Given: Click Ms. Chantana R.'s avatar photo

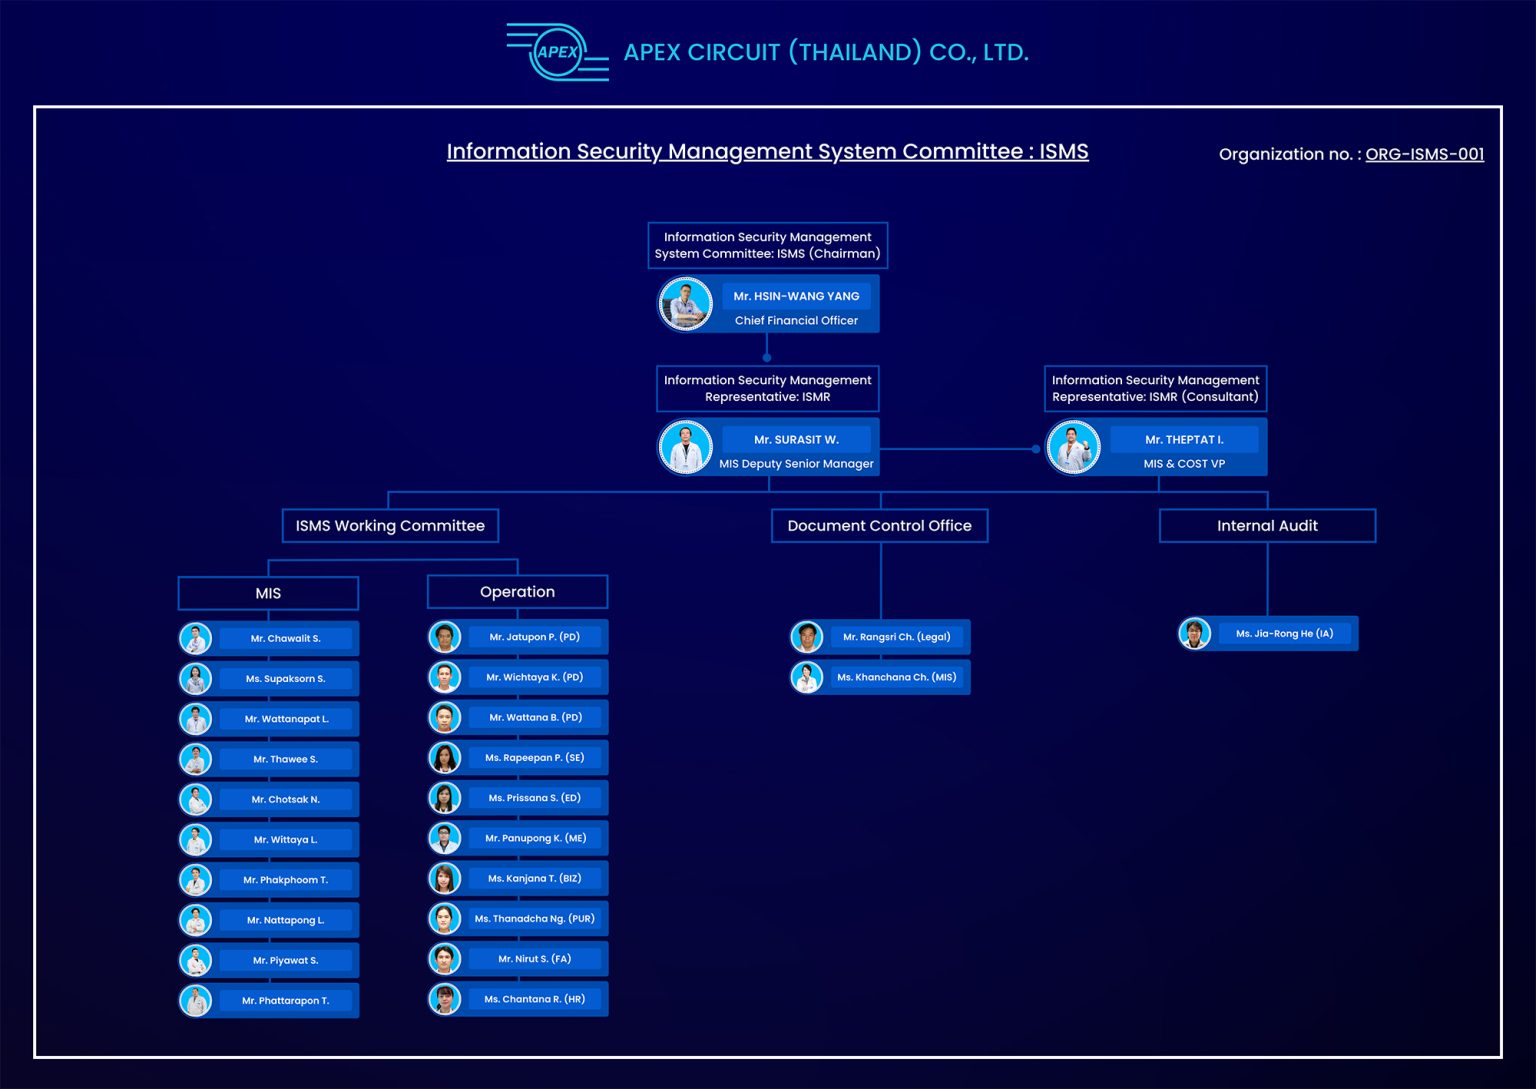Looking at the screenshot, I should [444, 999].
